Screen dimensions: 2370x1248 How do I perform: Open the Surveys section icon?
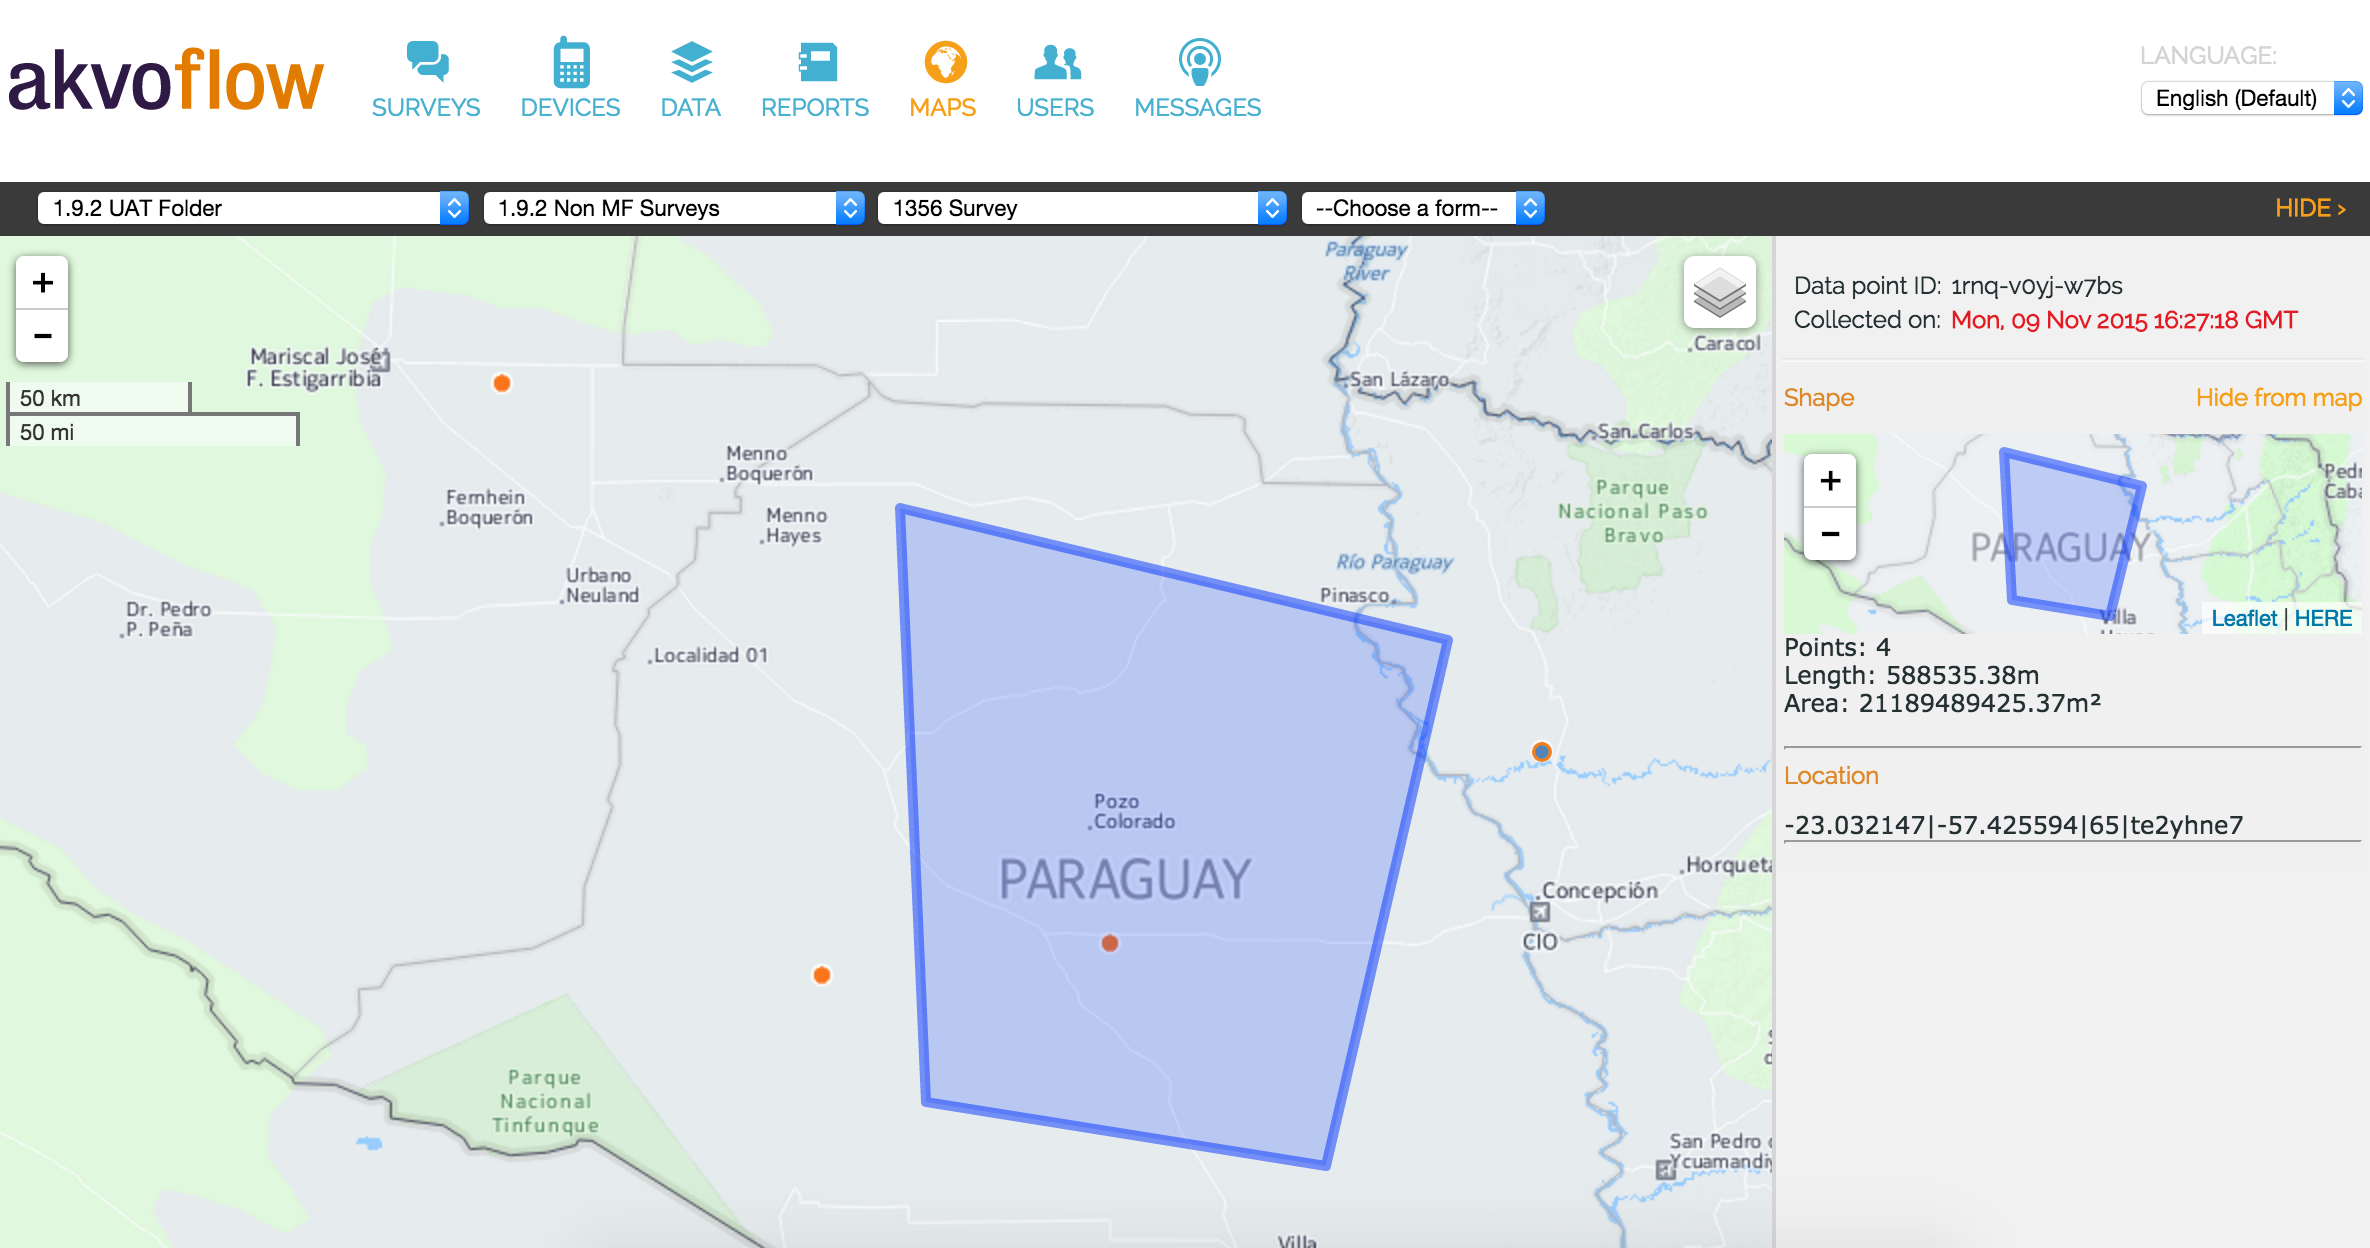coord(426,62)
